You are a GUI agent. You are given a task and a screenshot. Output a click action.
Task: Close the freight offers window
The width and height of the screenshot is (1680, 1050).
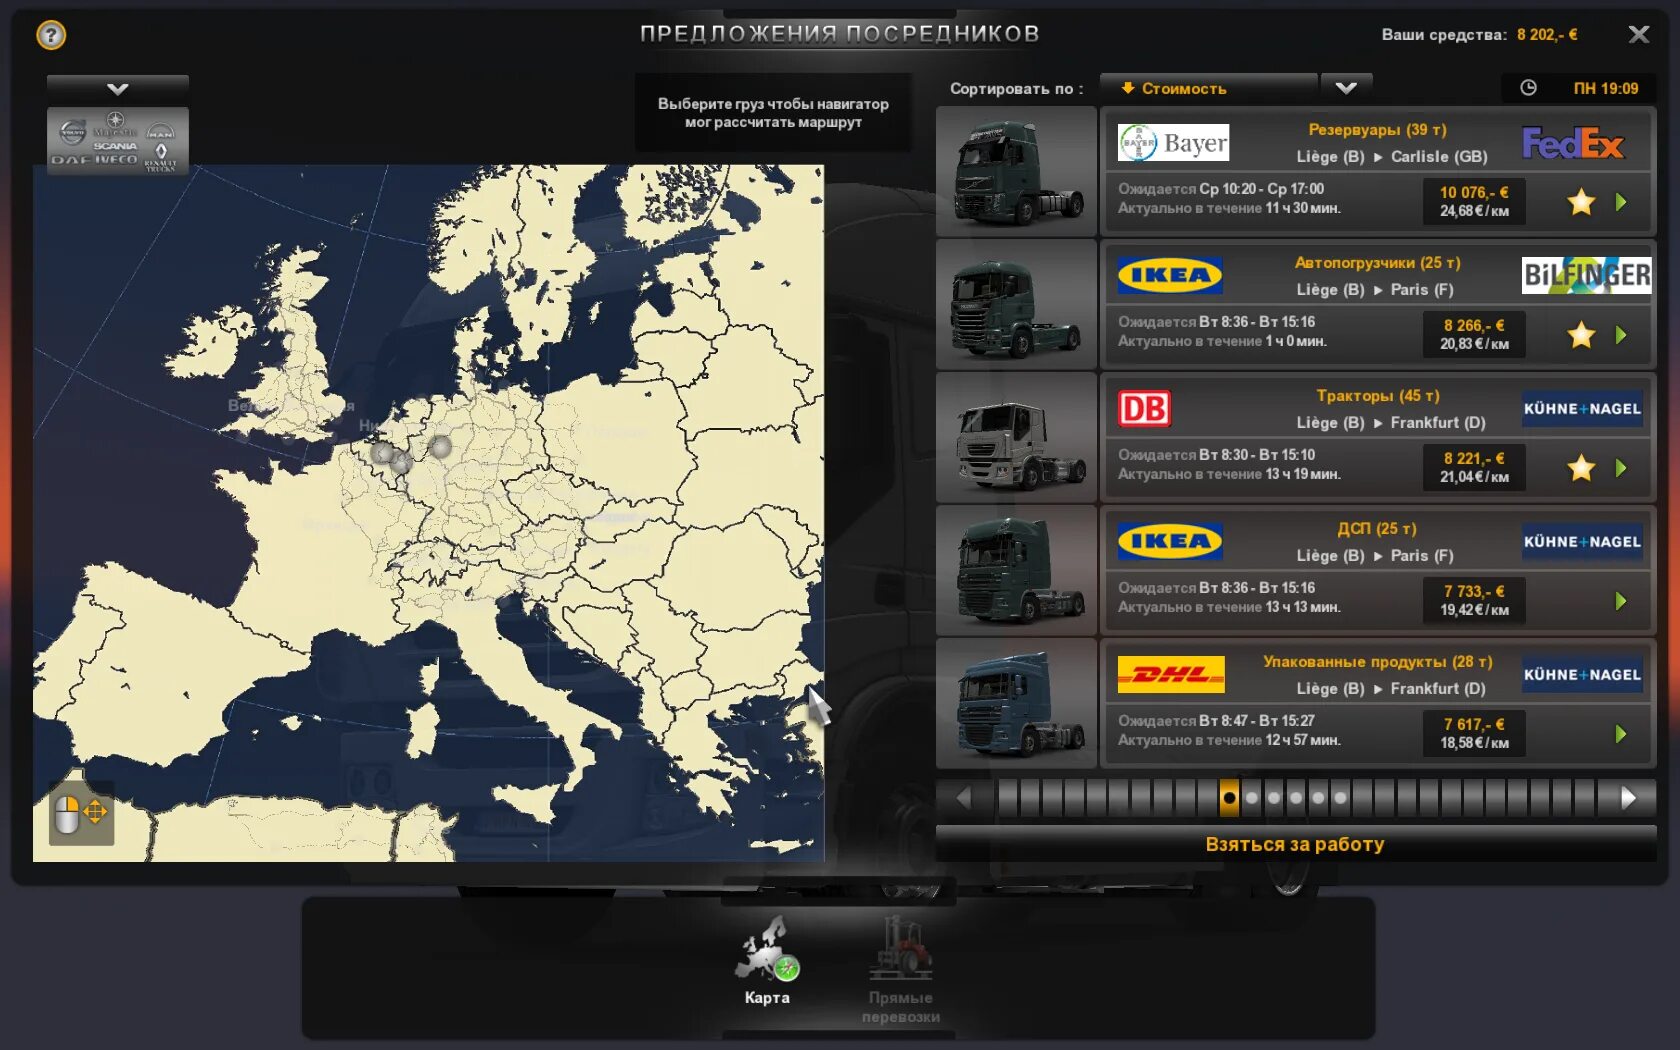click(x=1638, y=35)
